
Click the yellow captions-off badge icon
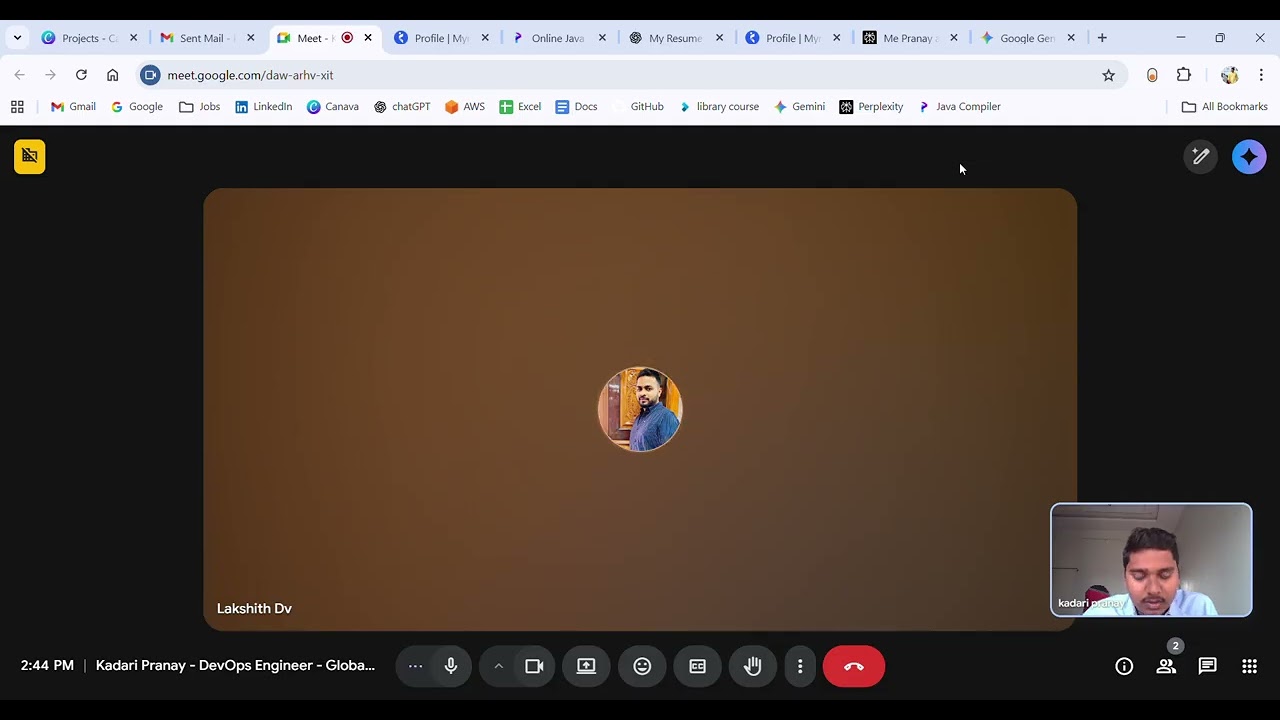pos(30,156)
